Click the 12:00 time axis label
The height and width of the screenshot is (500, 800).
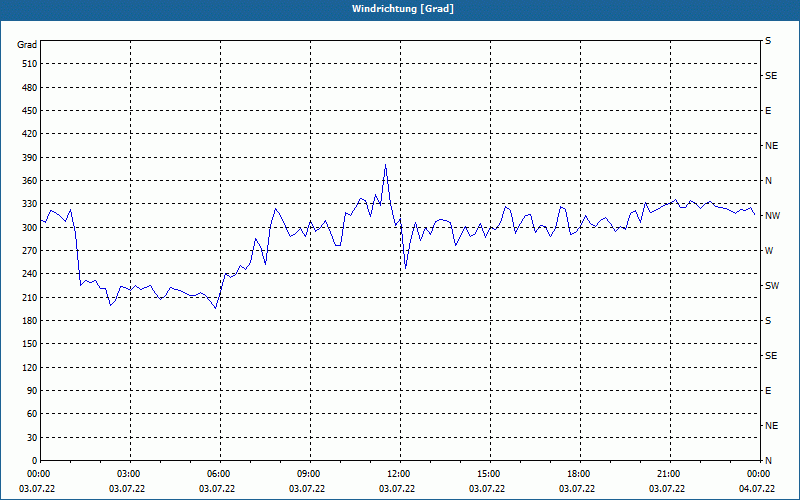[x=399, y=474]
